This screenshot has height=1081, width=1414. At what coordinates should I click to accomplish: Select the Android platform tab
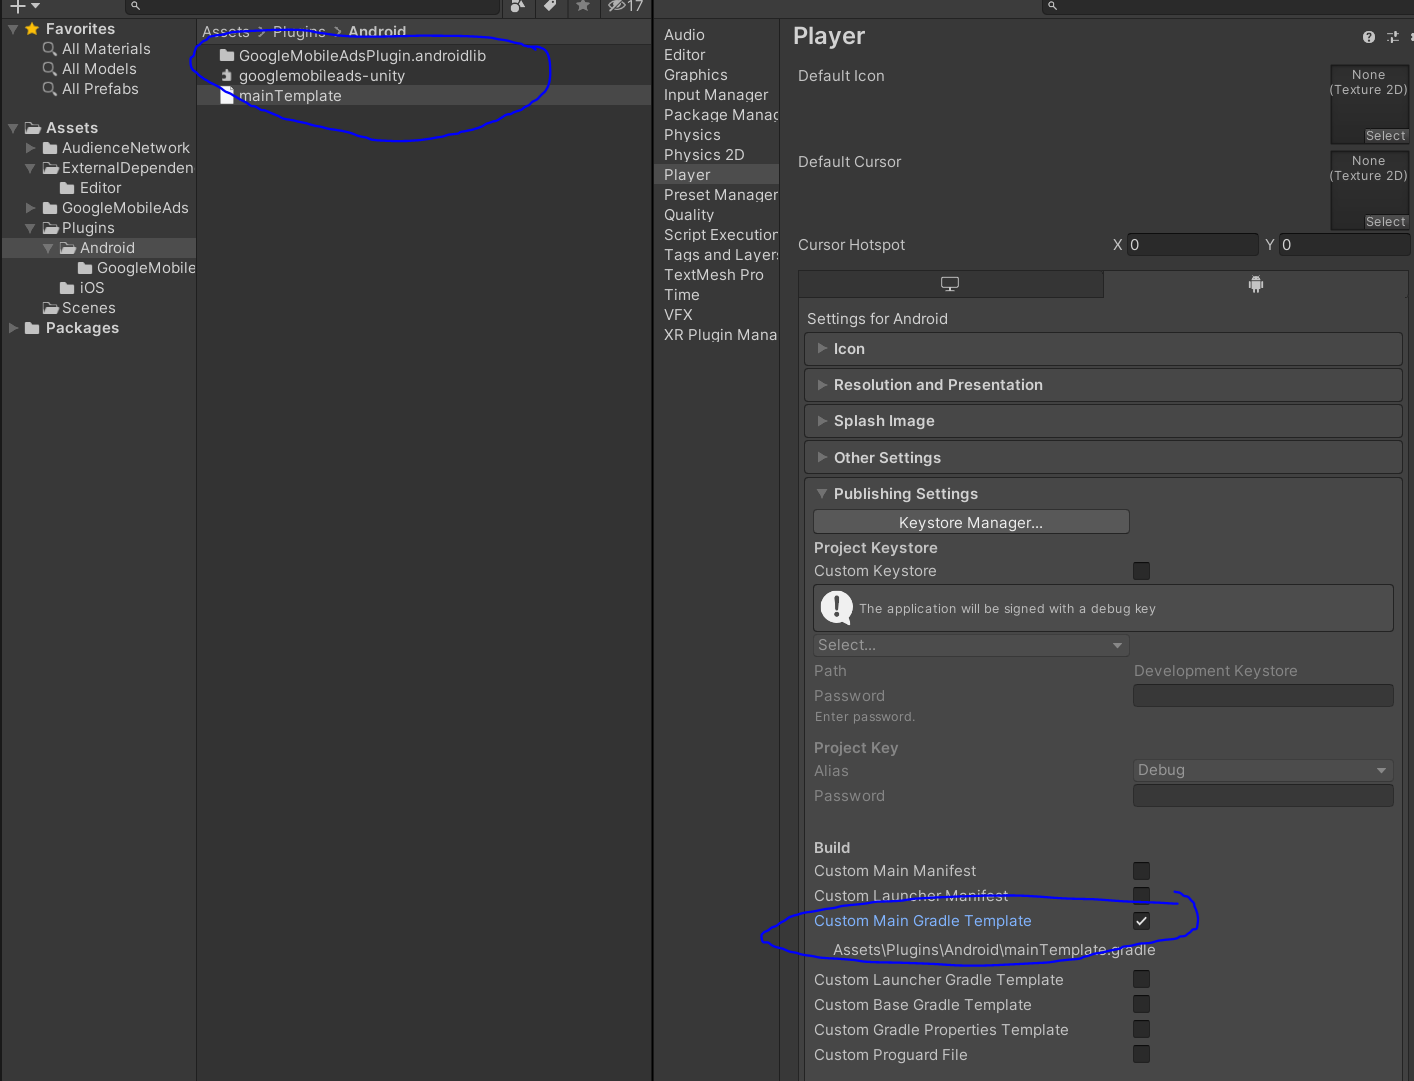coord(1256,284)
